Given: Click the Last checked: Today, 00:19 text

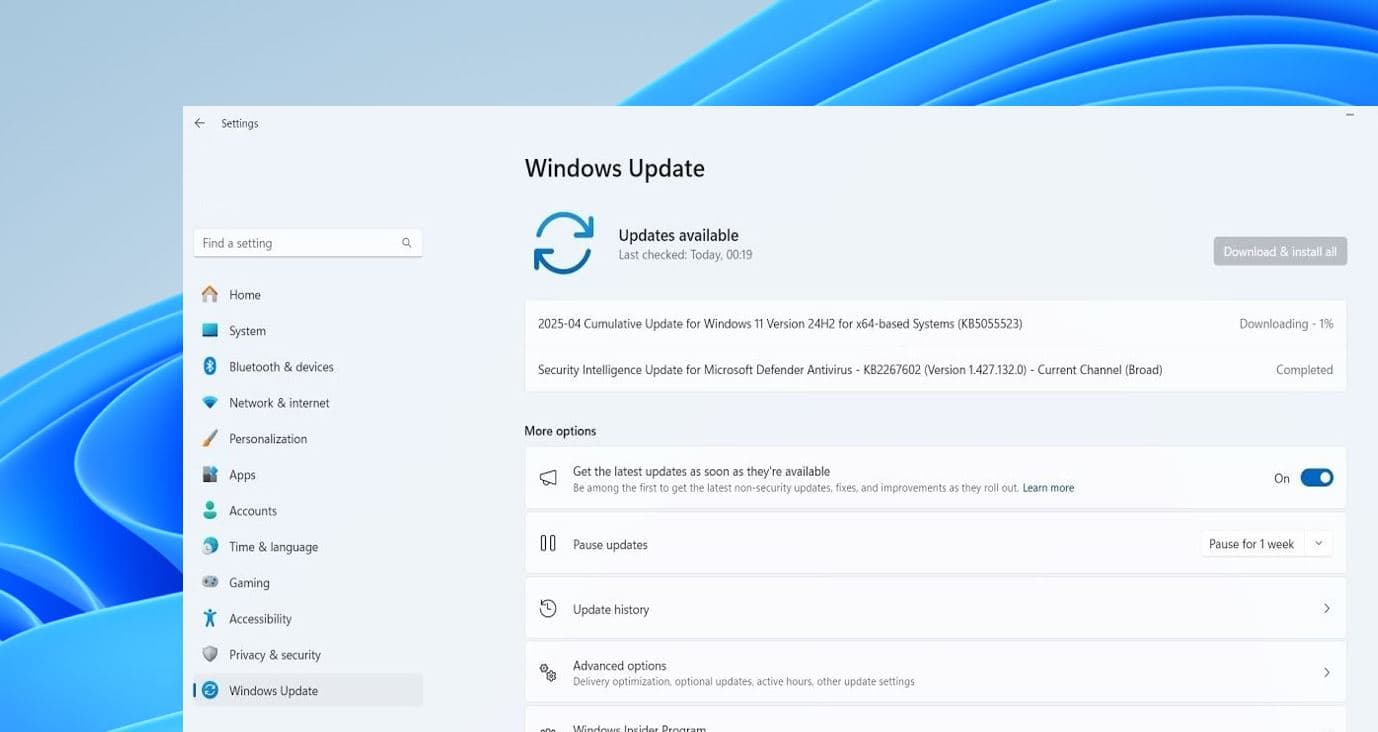Looking at the screenshot, I should 685,255.
